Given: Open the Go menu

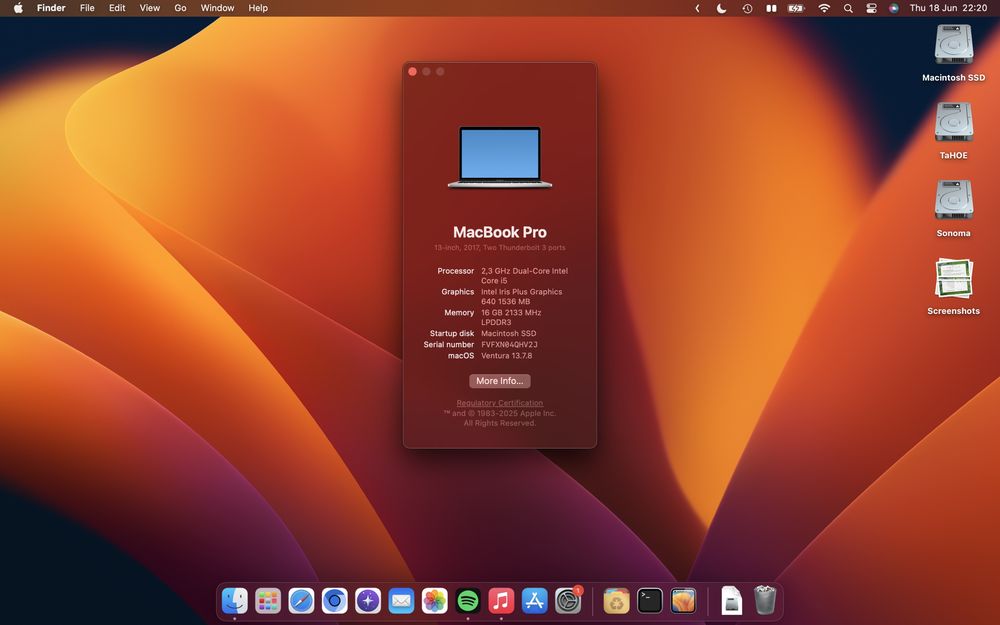Looking at the screenshot, I should click(x=180, y=8).
